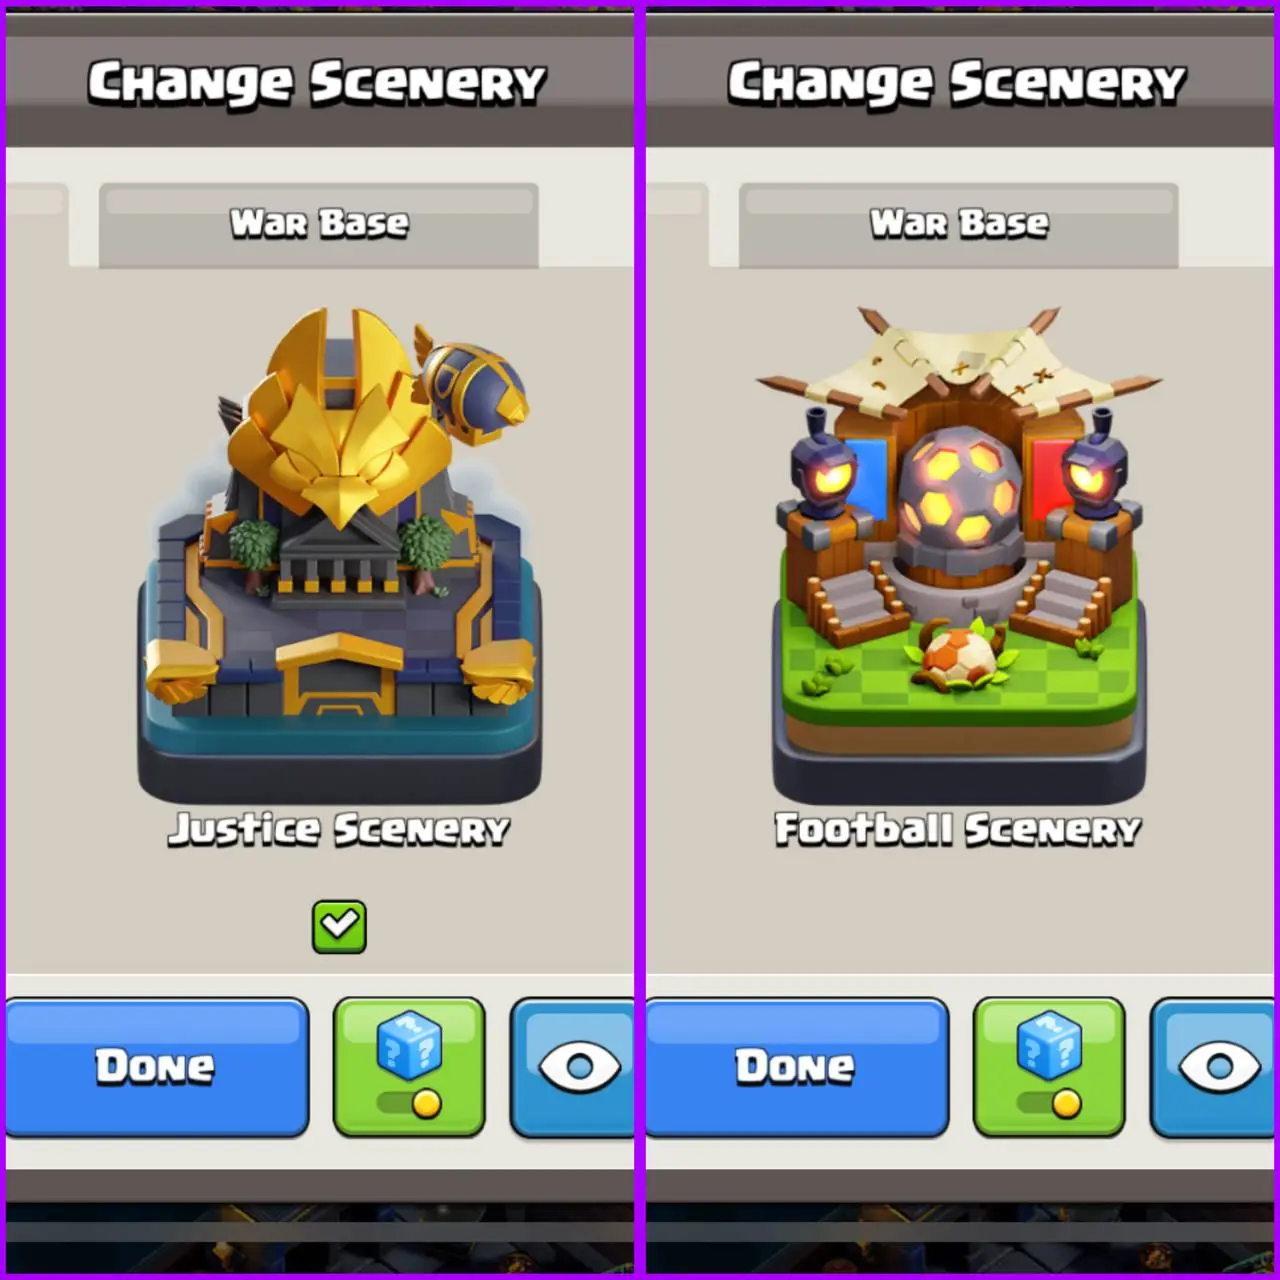1280x1280 pixels.
Task: Toggle random scenery dice in left panel
Action: point(409,1067)
